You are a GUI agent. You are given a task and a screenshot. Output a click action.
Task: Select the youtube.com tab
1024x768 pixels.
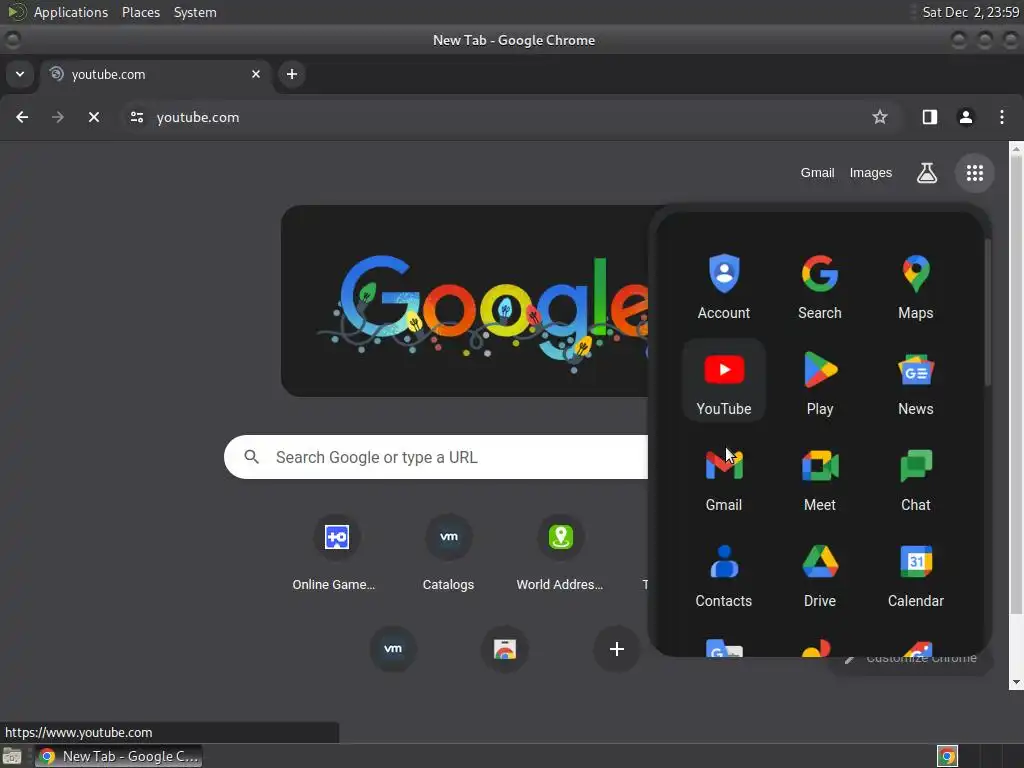click(x=157, y=74)
